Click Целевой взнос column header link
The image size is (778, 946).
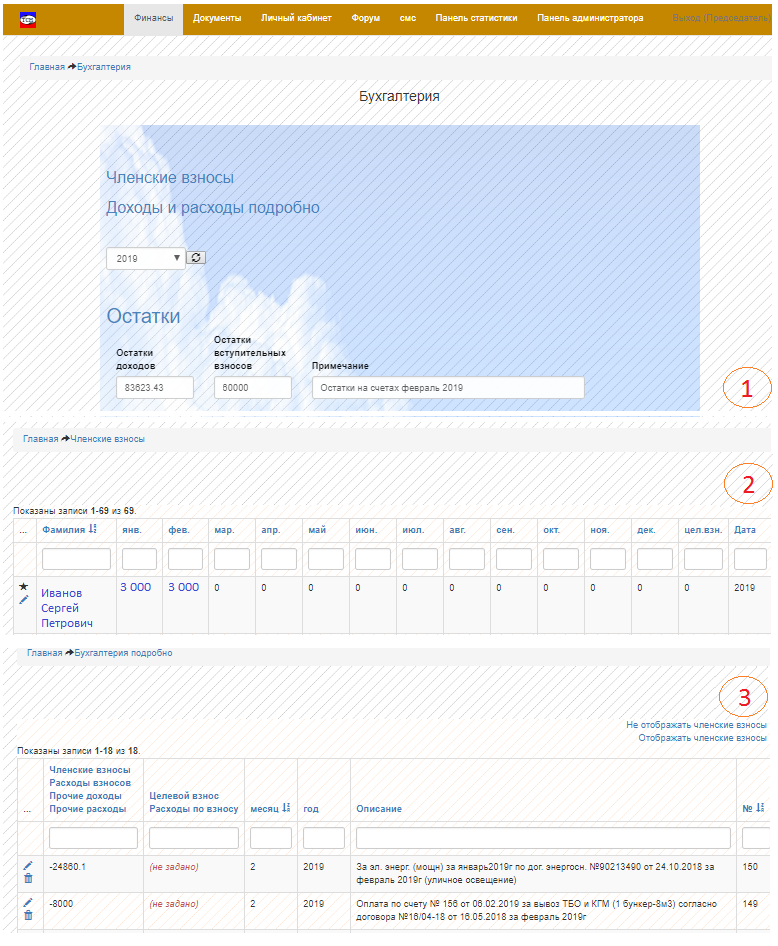[184, 796]
